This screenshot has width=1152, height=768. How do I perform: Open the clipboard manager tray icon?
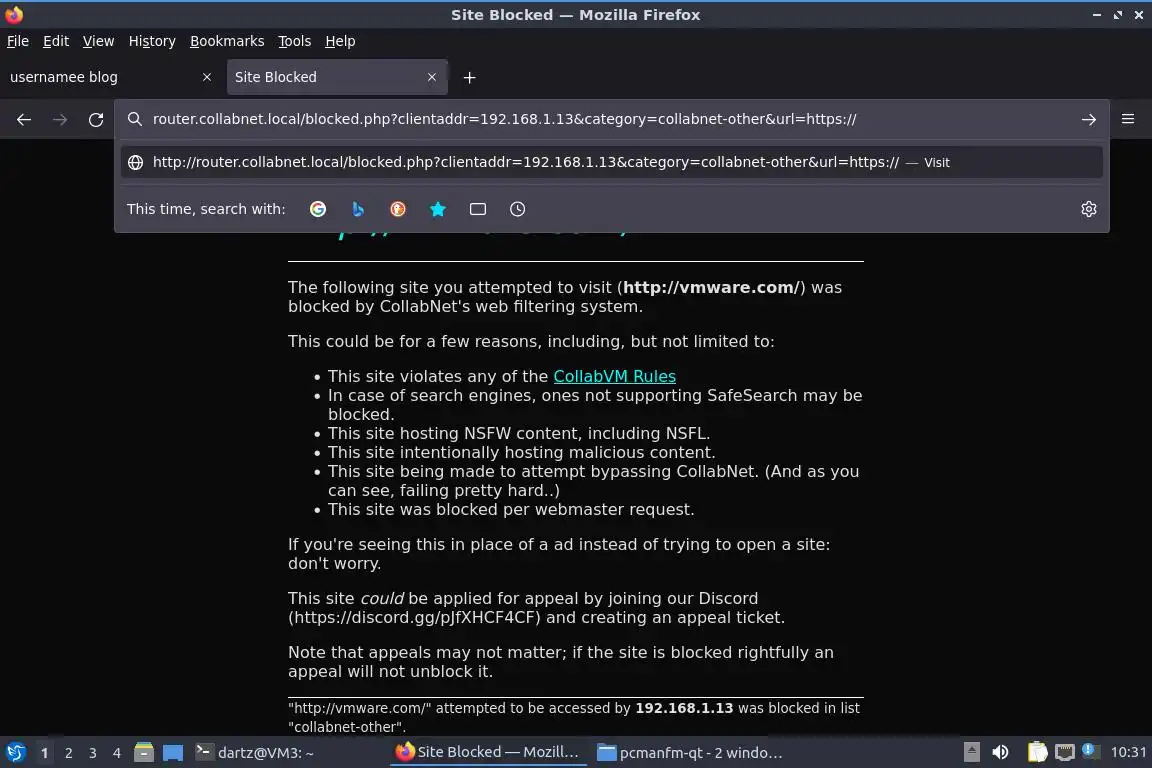1037,752
